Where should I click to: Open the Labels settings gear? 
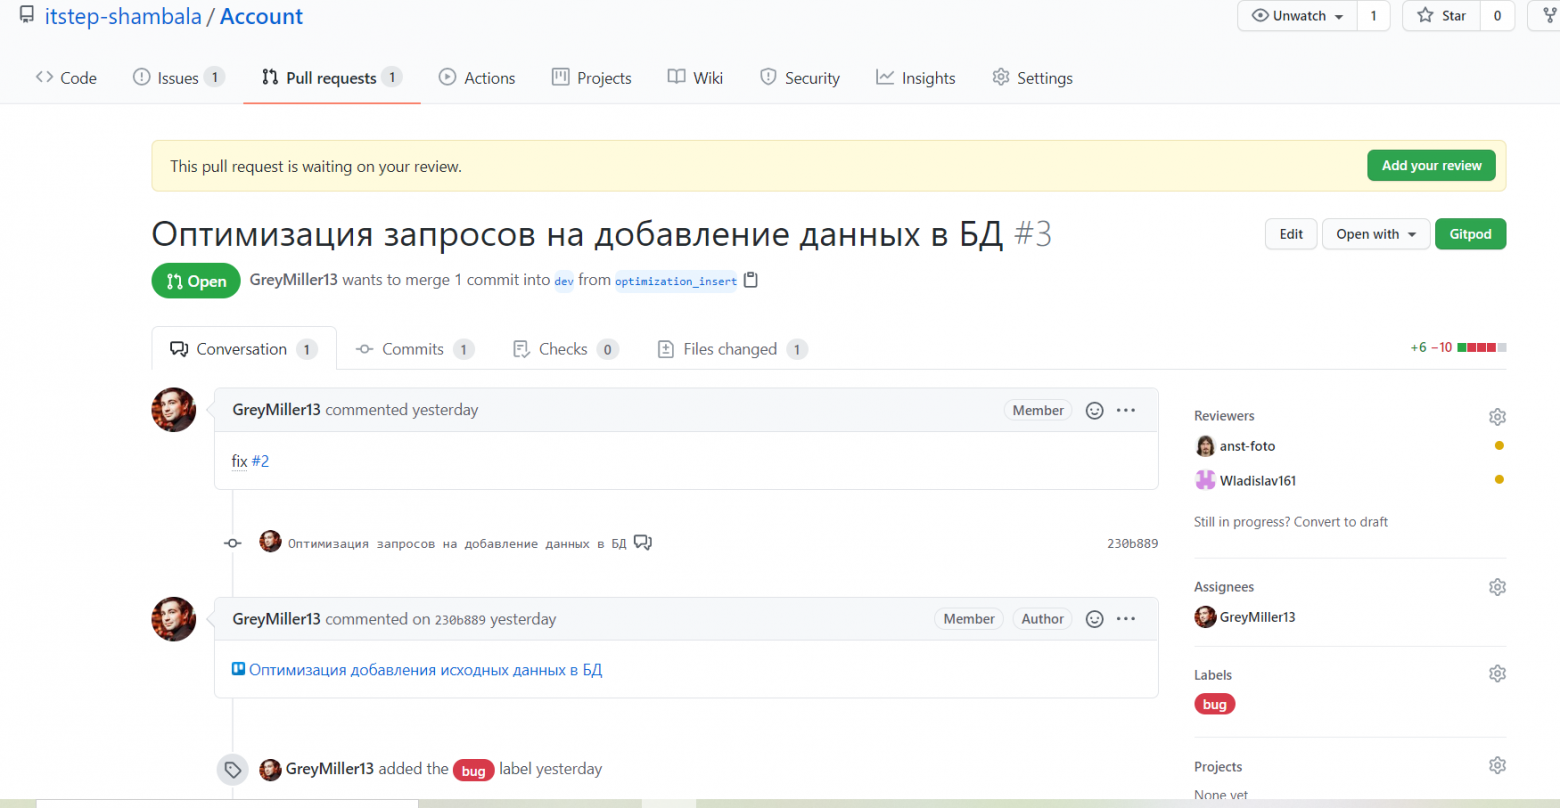click(x=1497, y=673)
